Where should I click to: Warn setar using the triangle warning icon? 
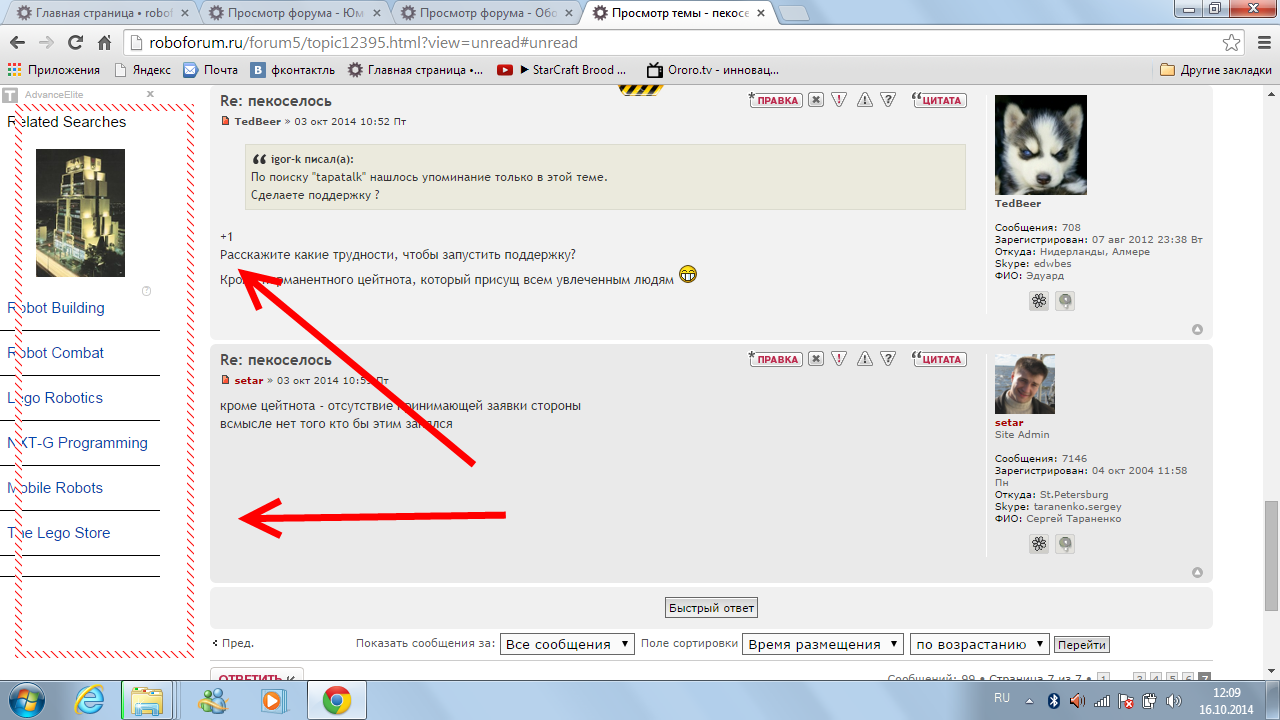pos(865,359)
